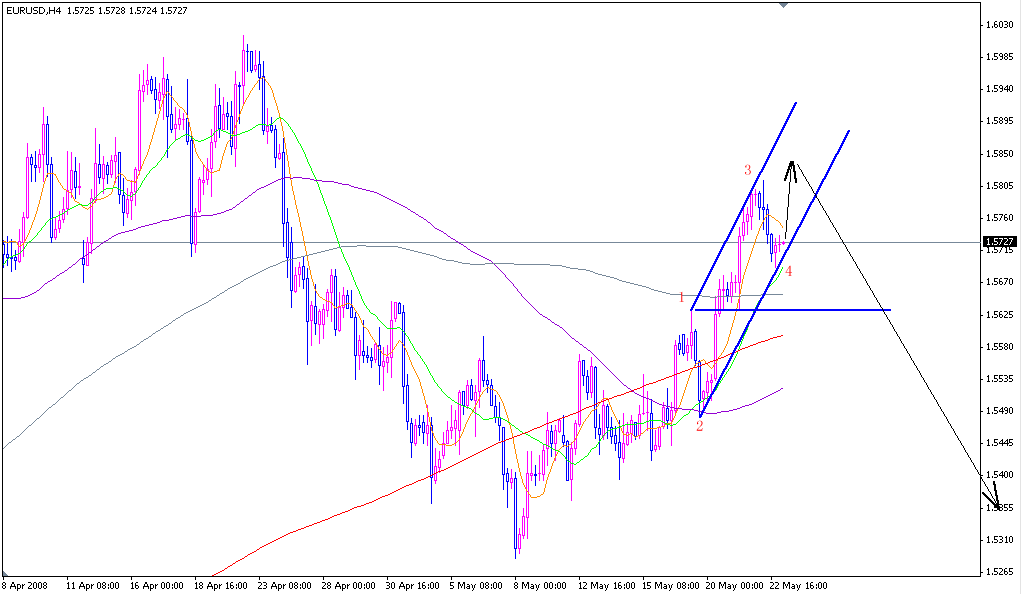Click the small gray triangle above the 8 Apr 2008 date
Screen dimensions: 1022x594
pos(5,573)
